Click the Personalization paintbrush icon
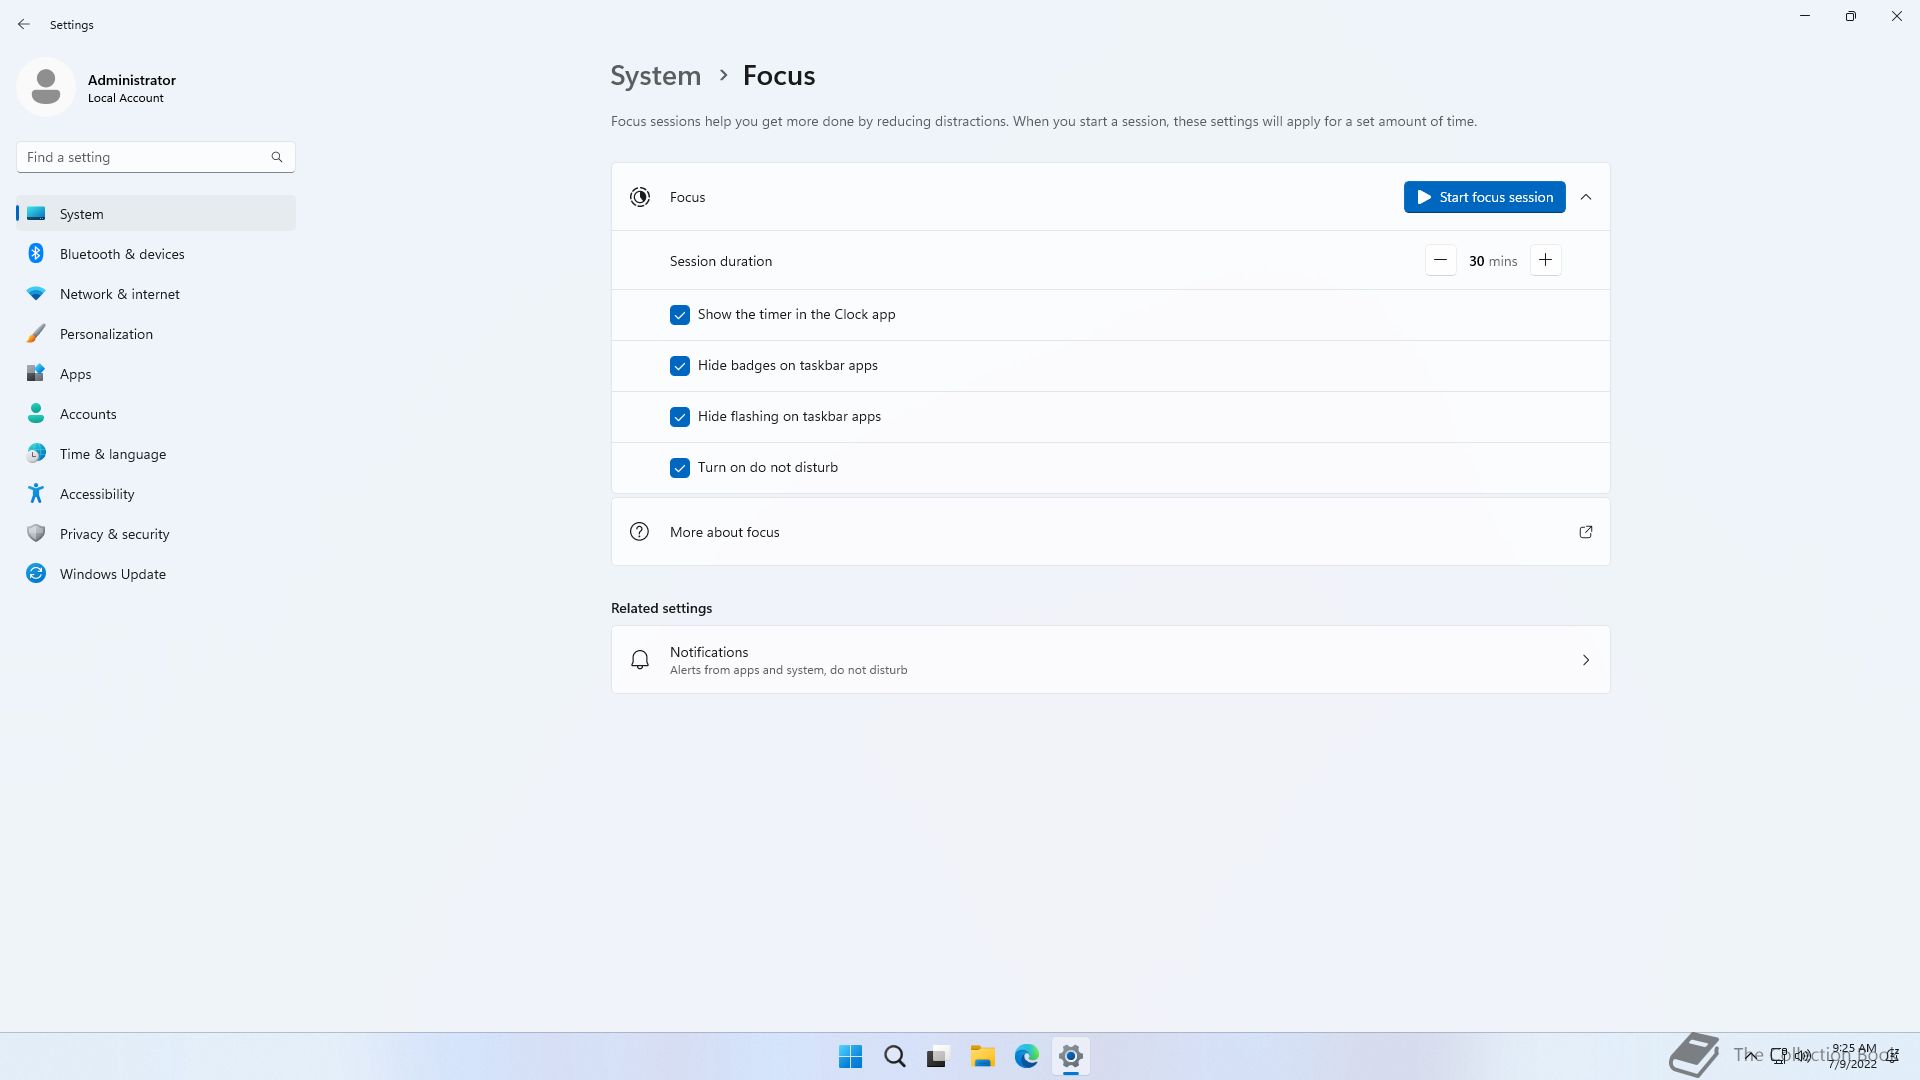 (x=36, y=333)
